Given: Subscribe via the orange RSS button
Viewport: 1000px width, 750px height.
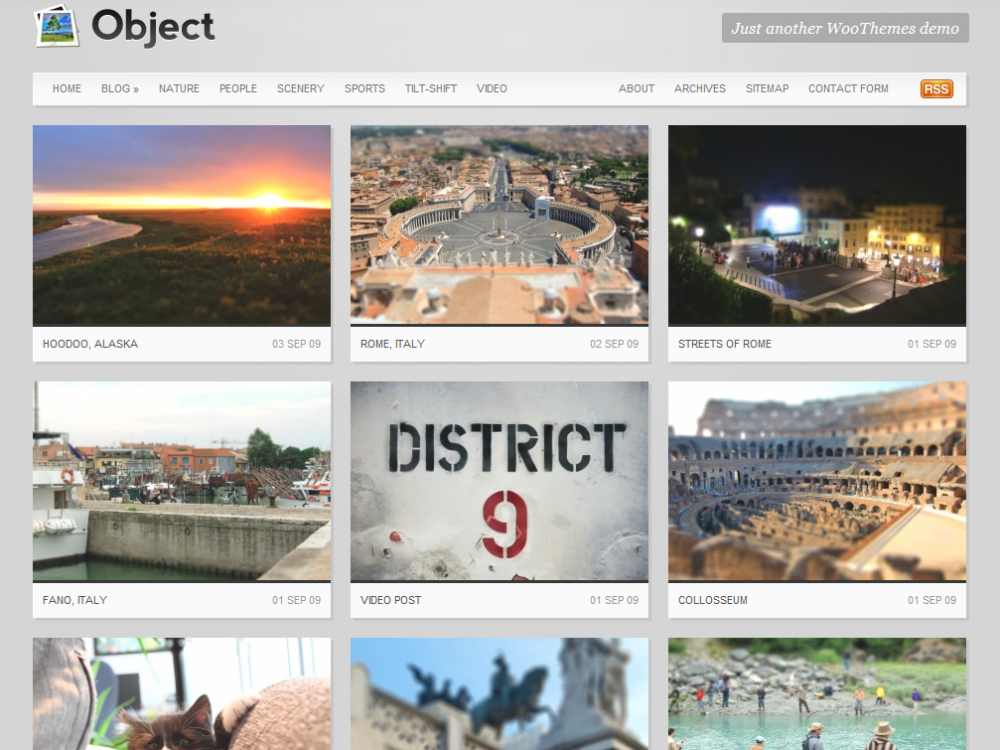Looking at the screenshot, I should tap(936, 89).
